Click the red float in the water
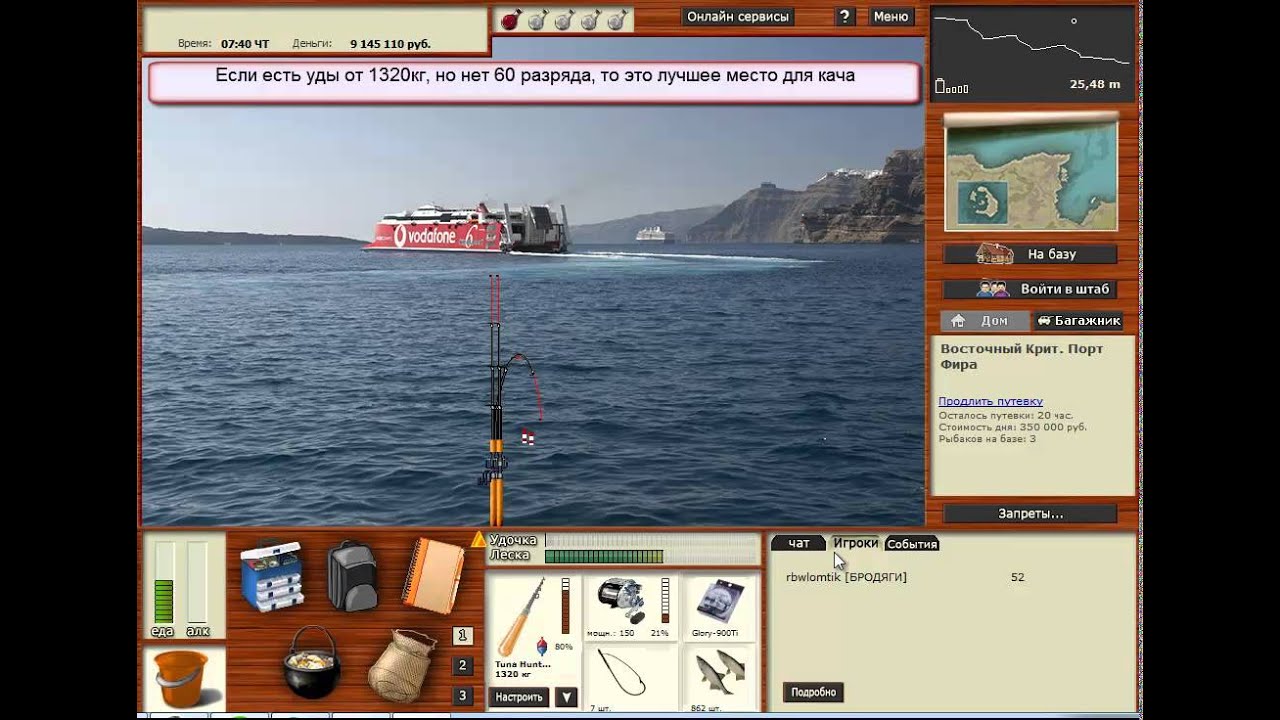 click(527, 437)
